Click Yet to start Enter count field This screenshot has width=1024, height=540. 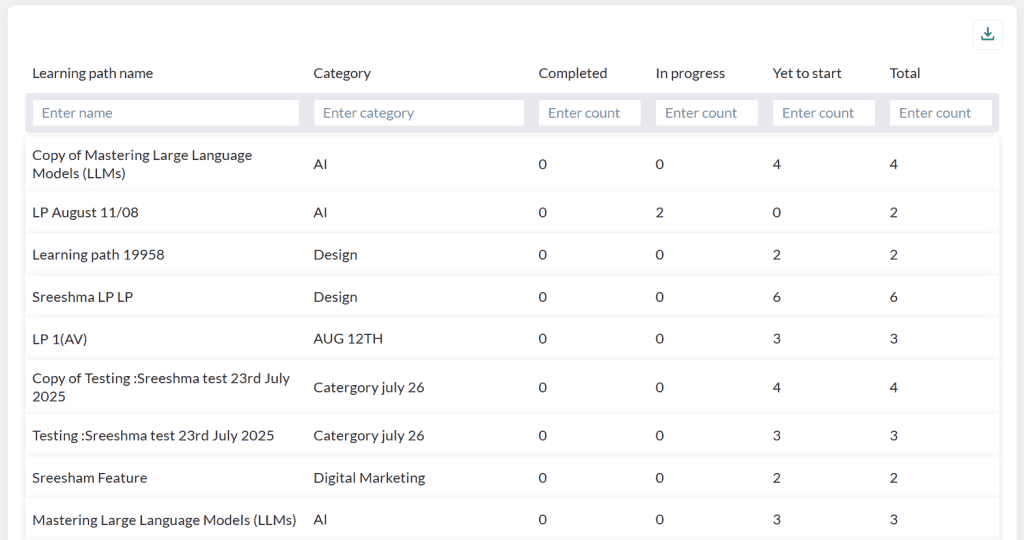click(x=824, y=113)
